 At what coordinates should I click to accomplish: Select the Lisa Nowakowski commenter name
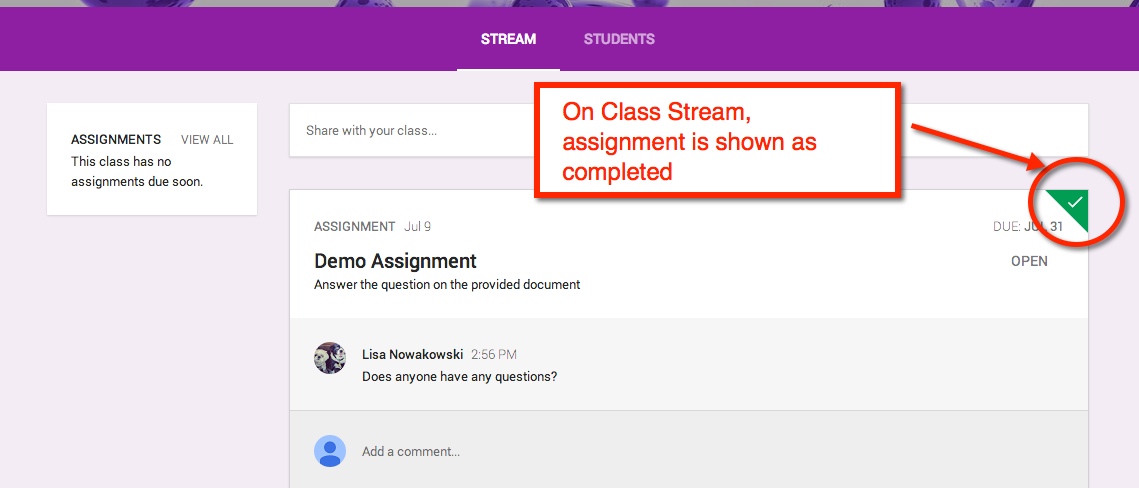click(x=412, y=355)
